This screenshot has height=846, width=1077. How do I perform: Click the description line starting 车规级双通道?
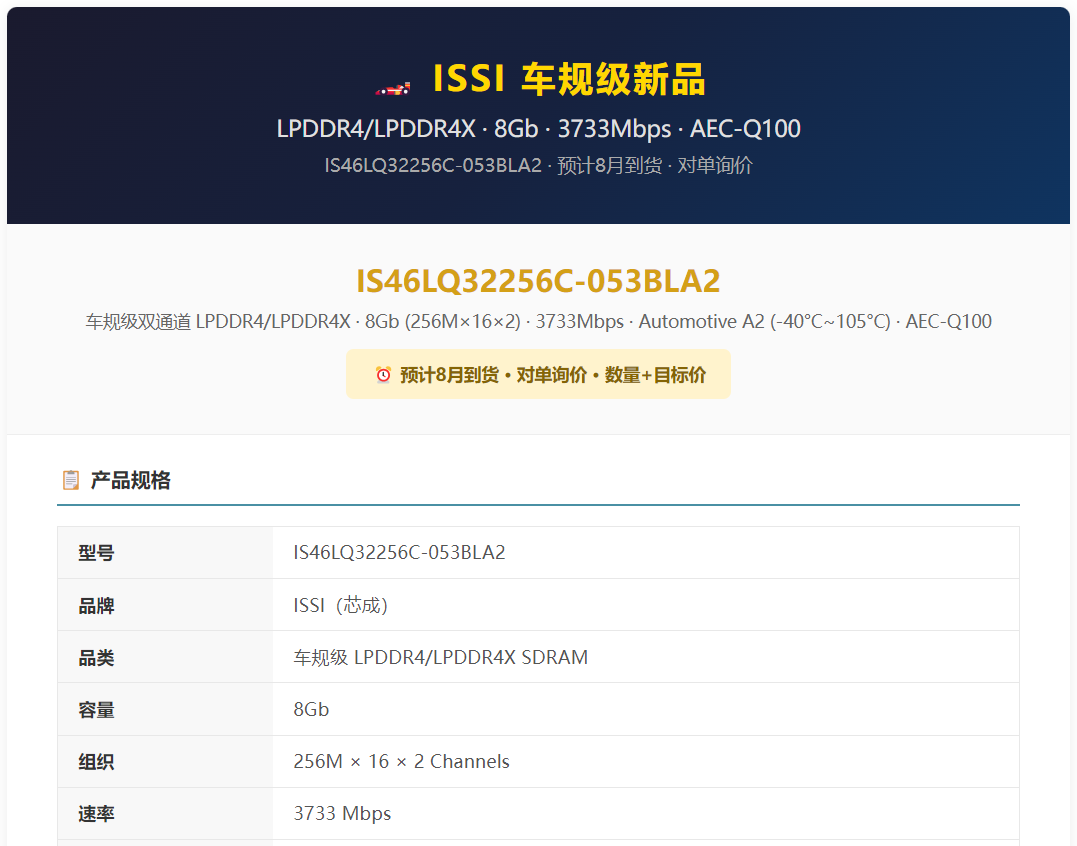(538, 321)
